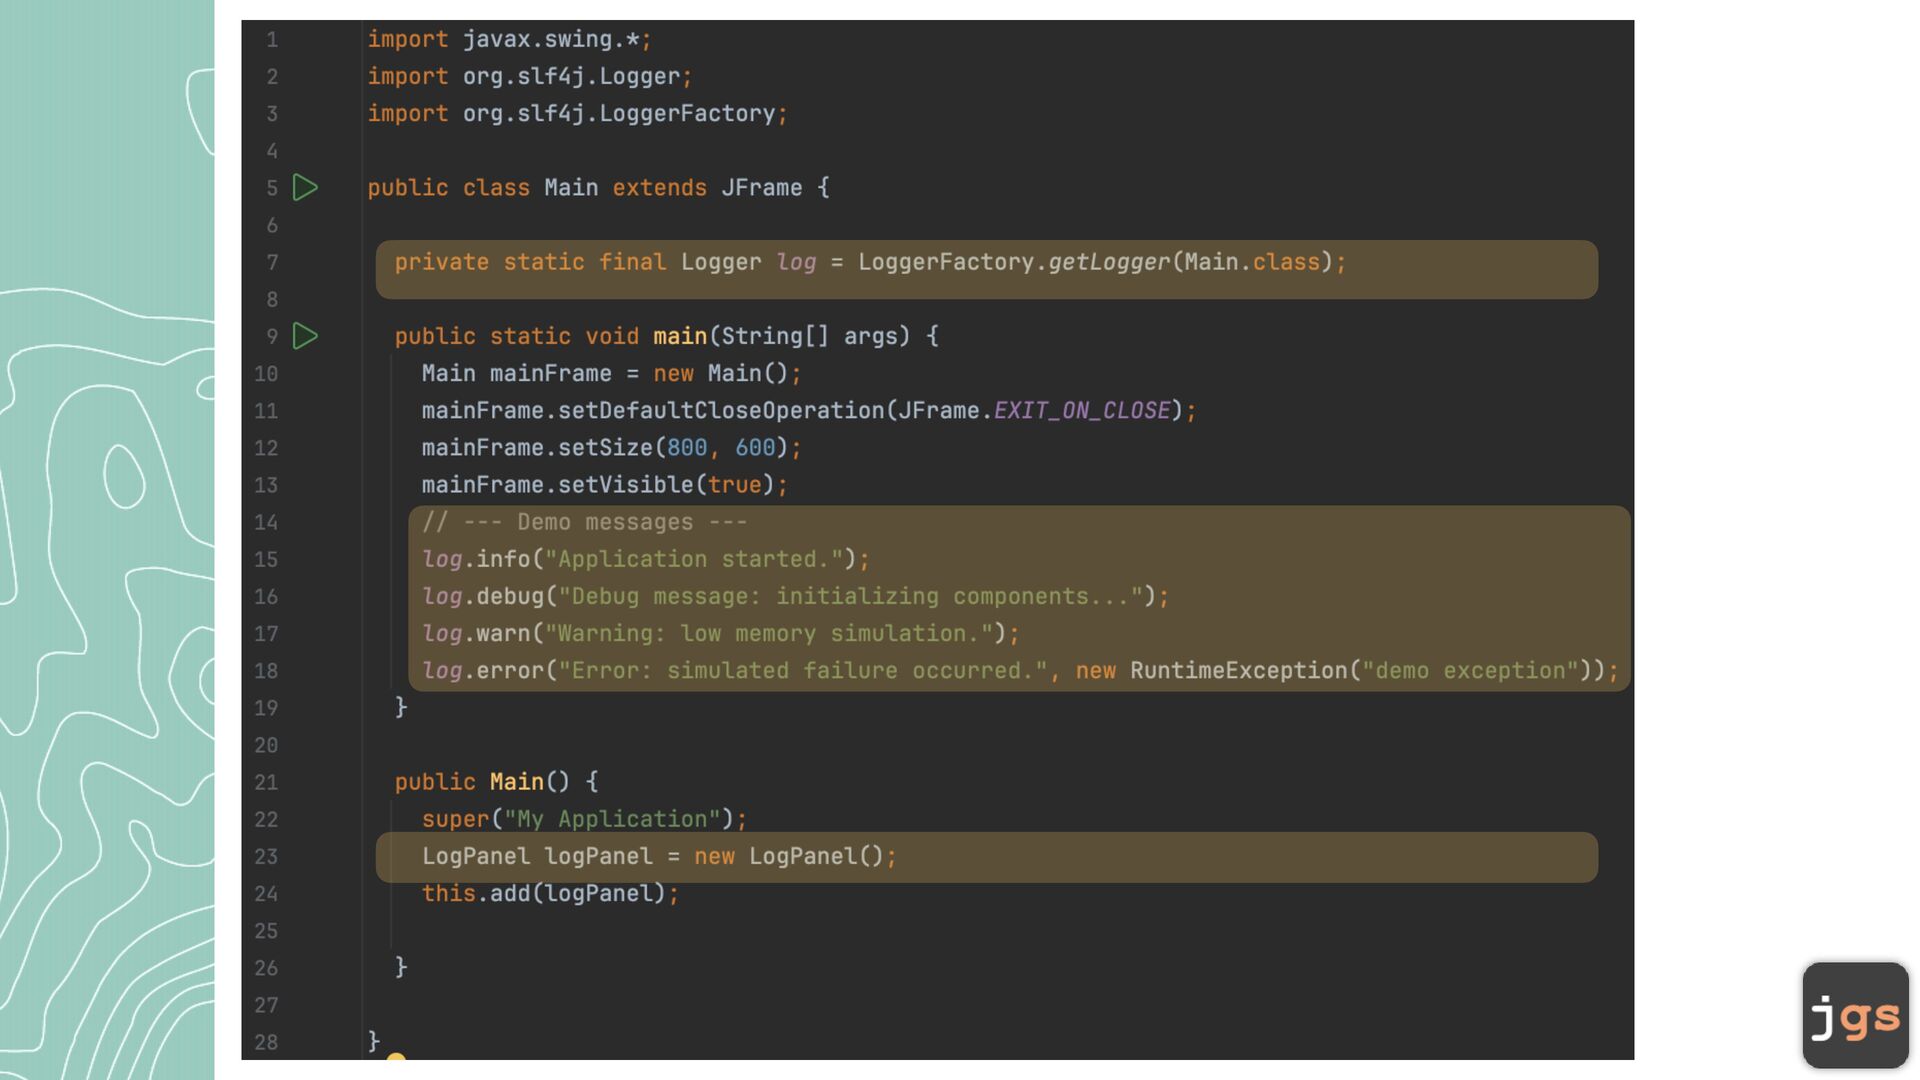Viewport: 1920px width, 1080px height.
Task: Click the run gutter icon beside class Main
Action: 305,188
